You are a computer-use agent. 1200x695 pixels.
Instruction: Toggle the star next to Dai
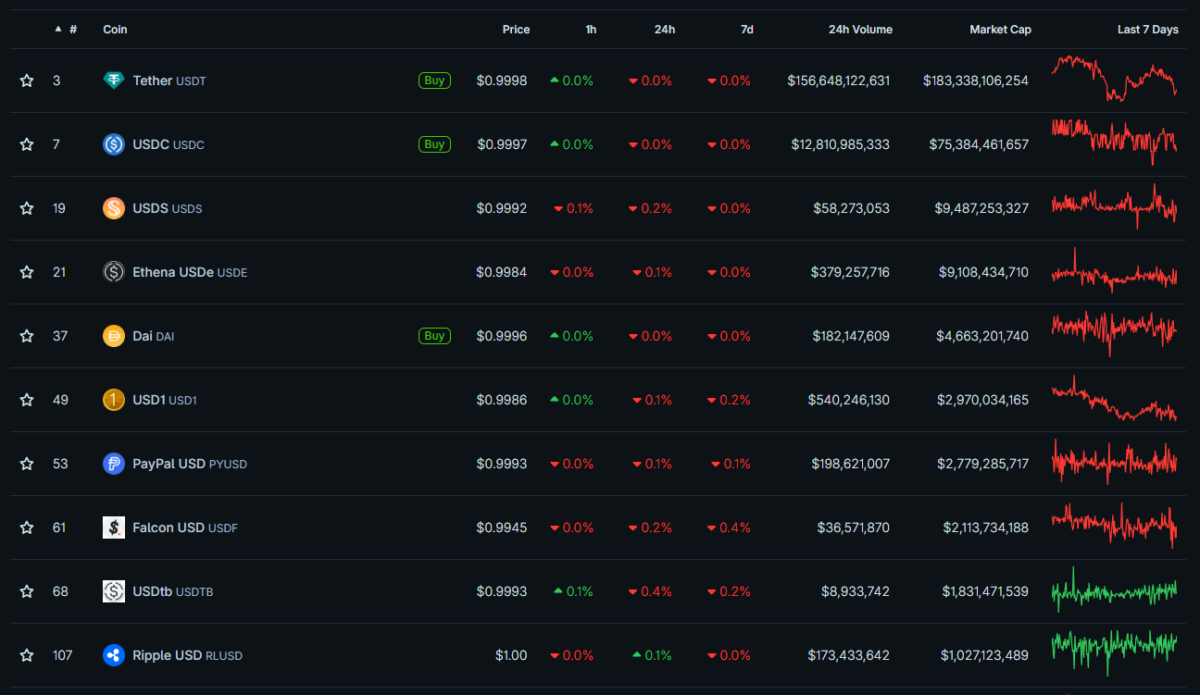(x=26, y=335)
